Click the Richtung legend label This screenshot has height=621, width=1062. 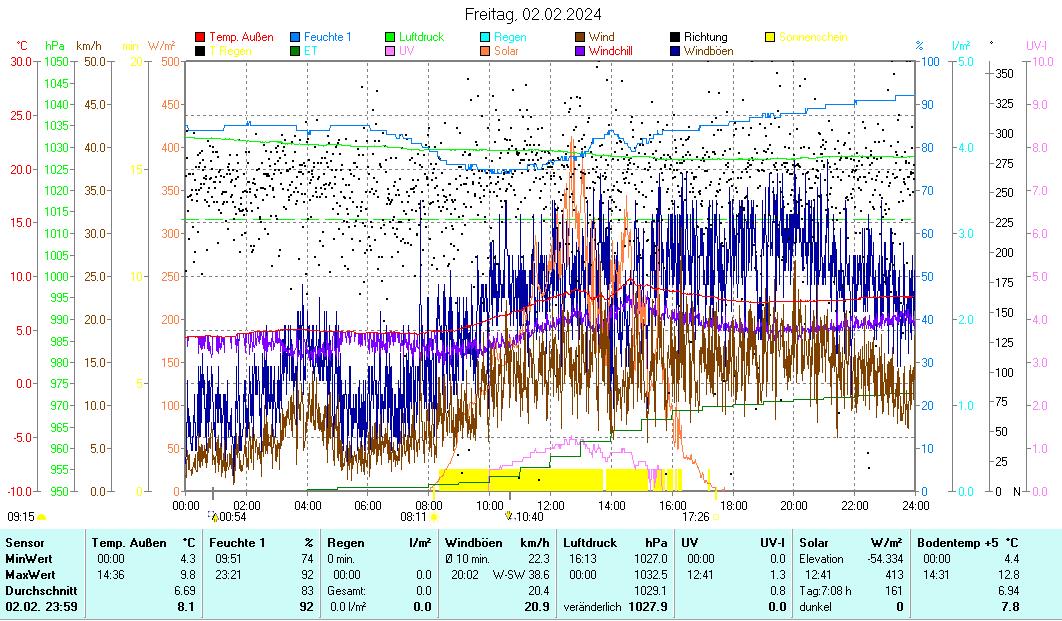pos(706,37)
